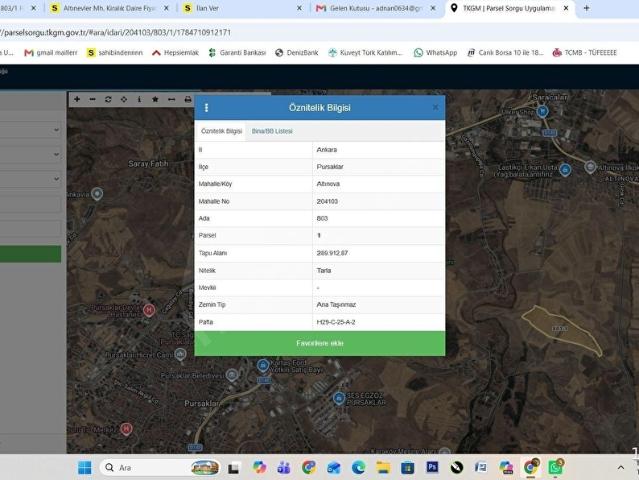Click the Lastikçi Erkan Usta map marker
The height and width of the screenshot is (480, 639).
(565, 170)
